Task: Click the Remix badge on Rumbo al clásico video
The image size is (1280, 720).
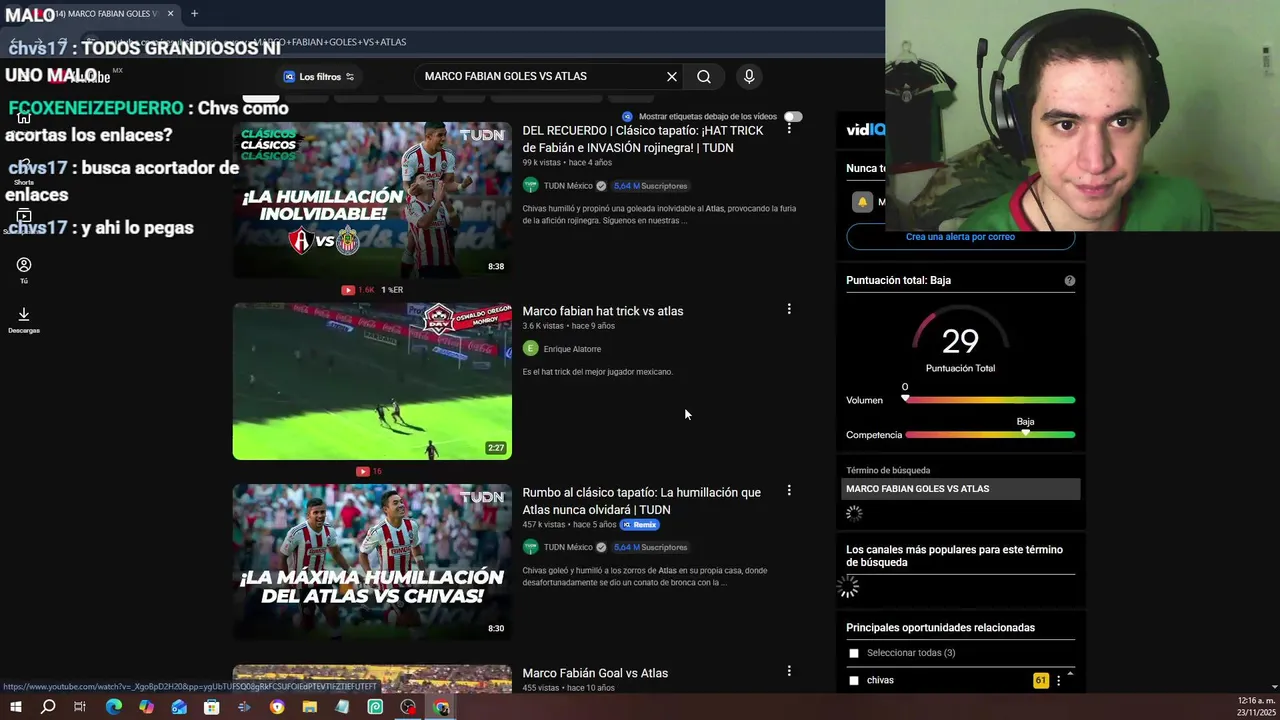Action: coord(639,525)
